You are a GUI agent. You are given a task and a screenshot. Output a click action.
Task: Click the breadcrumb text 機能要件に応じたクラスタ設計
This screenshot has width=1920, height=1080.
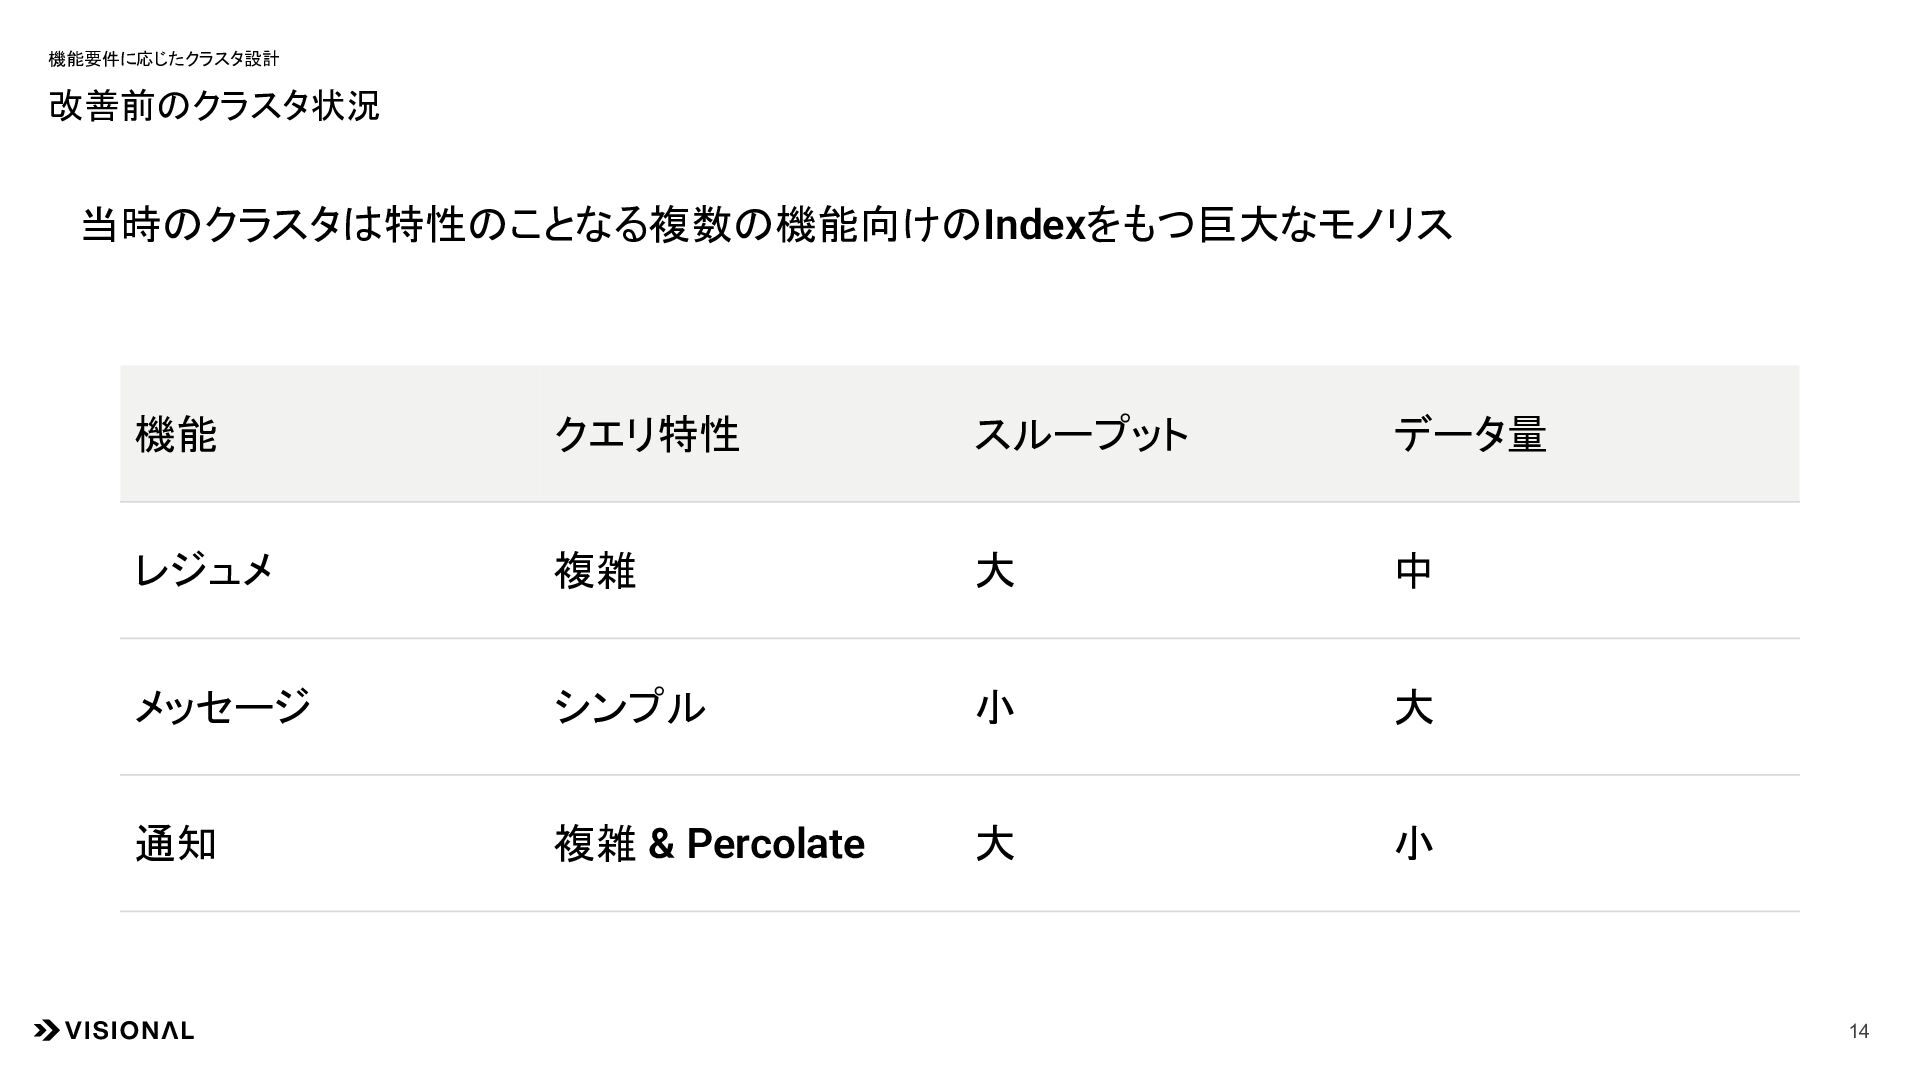[163, 59]
